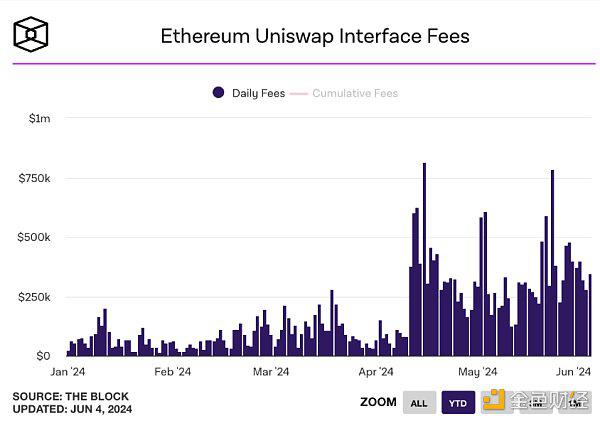Click The Block cube logo
The width and height of the screenshot is (600, 421).
click(x=31, y=34)
